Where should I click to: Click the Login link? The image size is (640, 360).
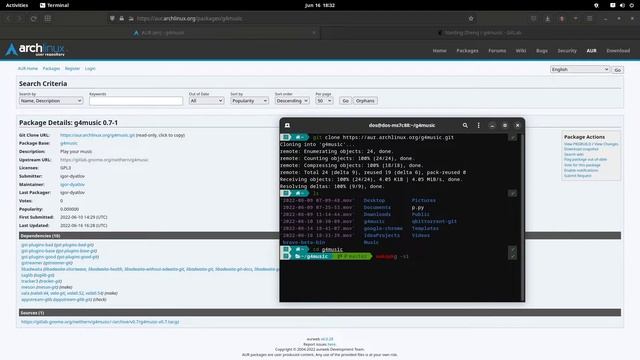coord(90,69)
